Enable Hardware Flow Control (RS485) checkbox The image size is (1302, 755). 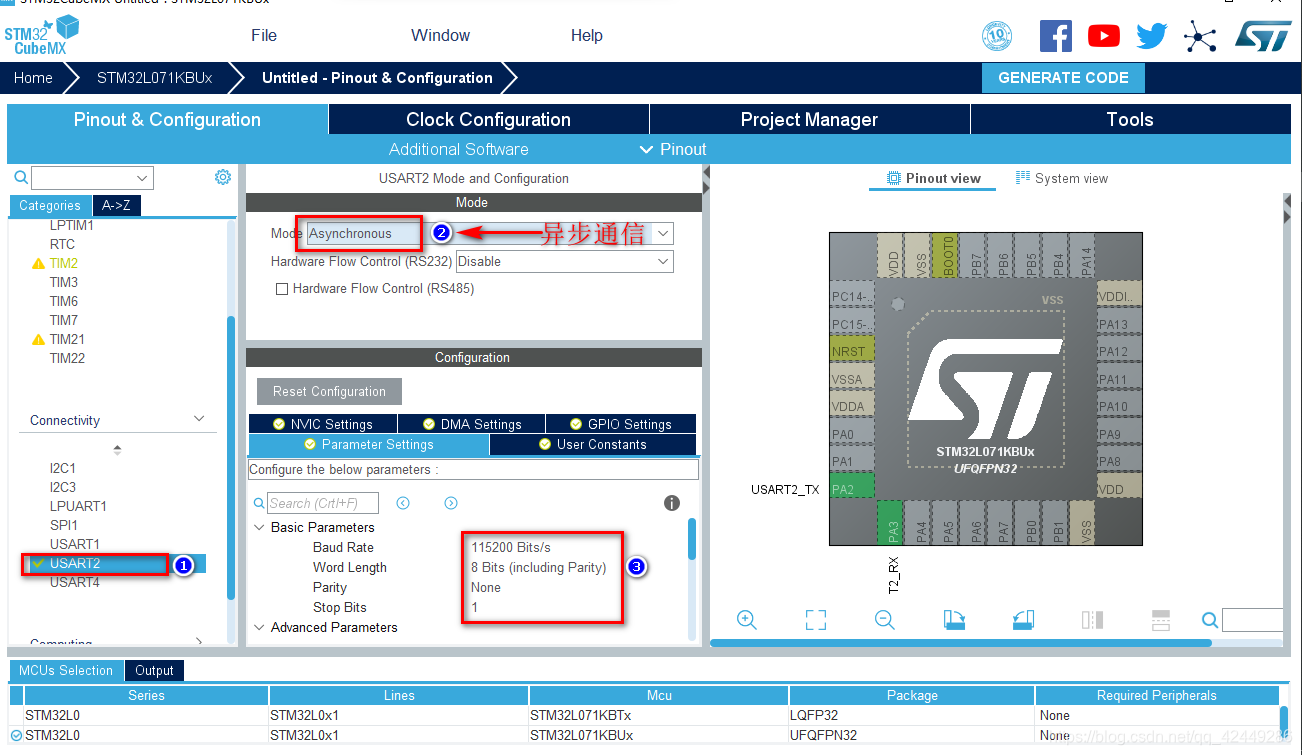(x=282, y=289)
